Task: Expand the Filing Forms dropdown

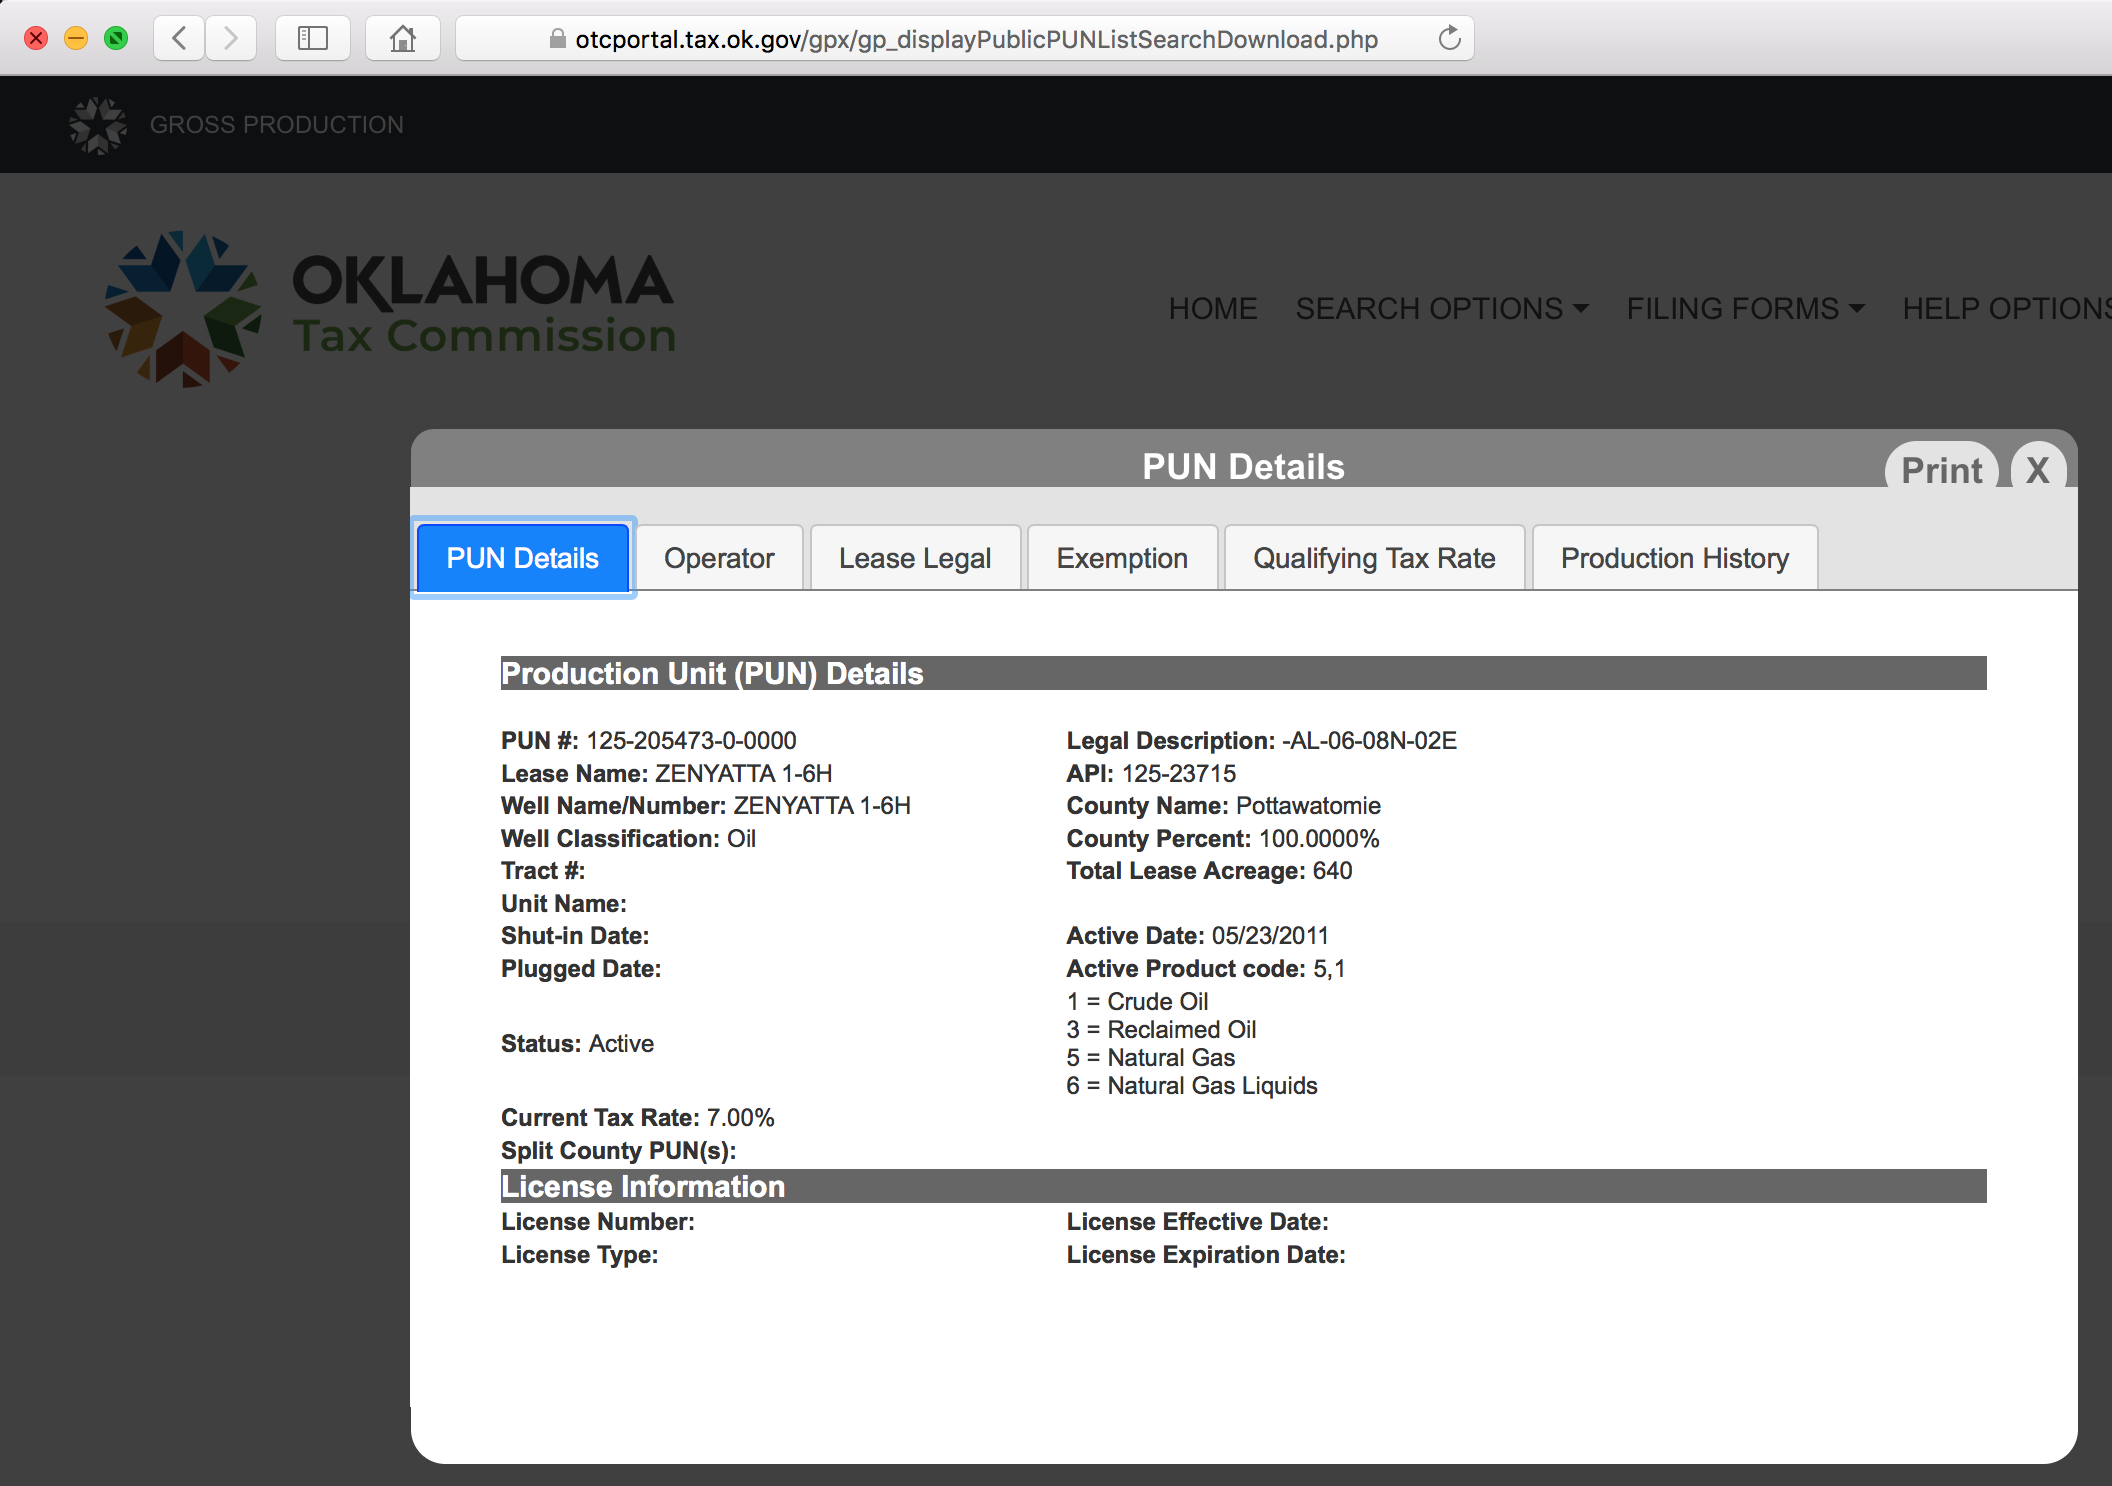Action: [x=1745, y=308]
